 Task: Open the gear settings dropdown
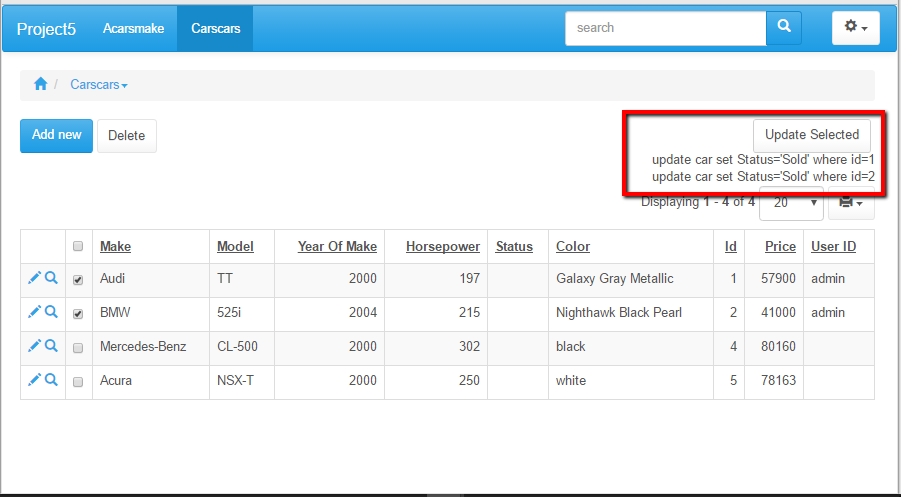click(x=855, y=28)
